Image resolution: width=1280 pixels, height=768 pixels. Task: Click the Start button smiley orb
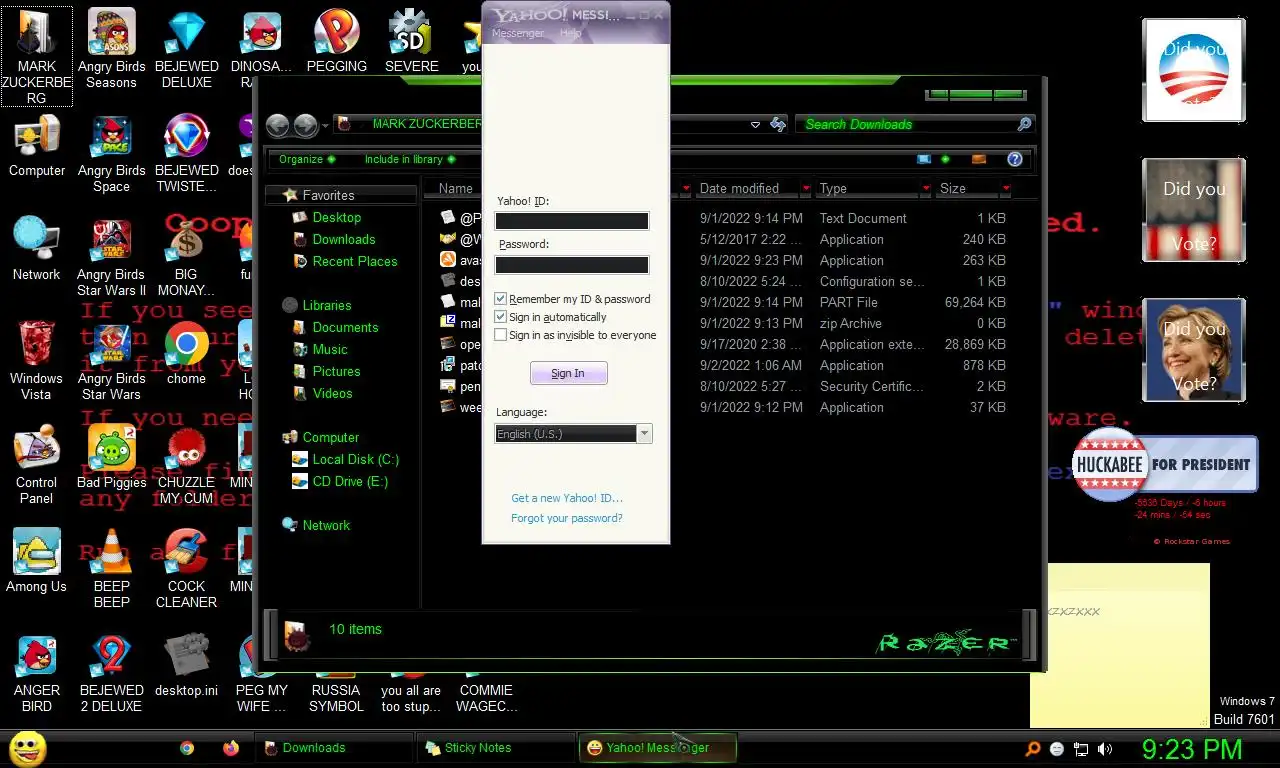(27, 748)
